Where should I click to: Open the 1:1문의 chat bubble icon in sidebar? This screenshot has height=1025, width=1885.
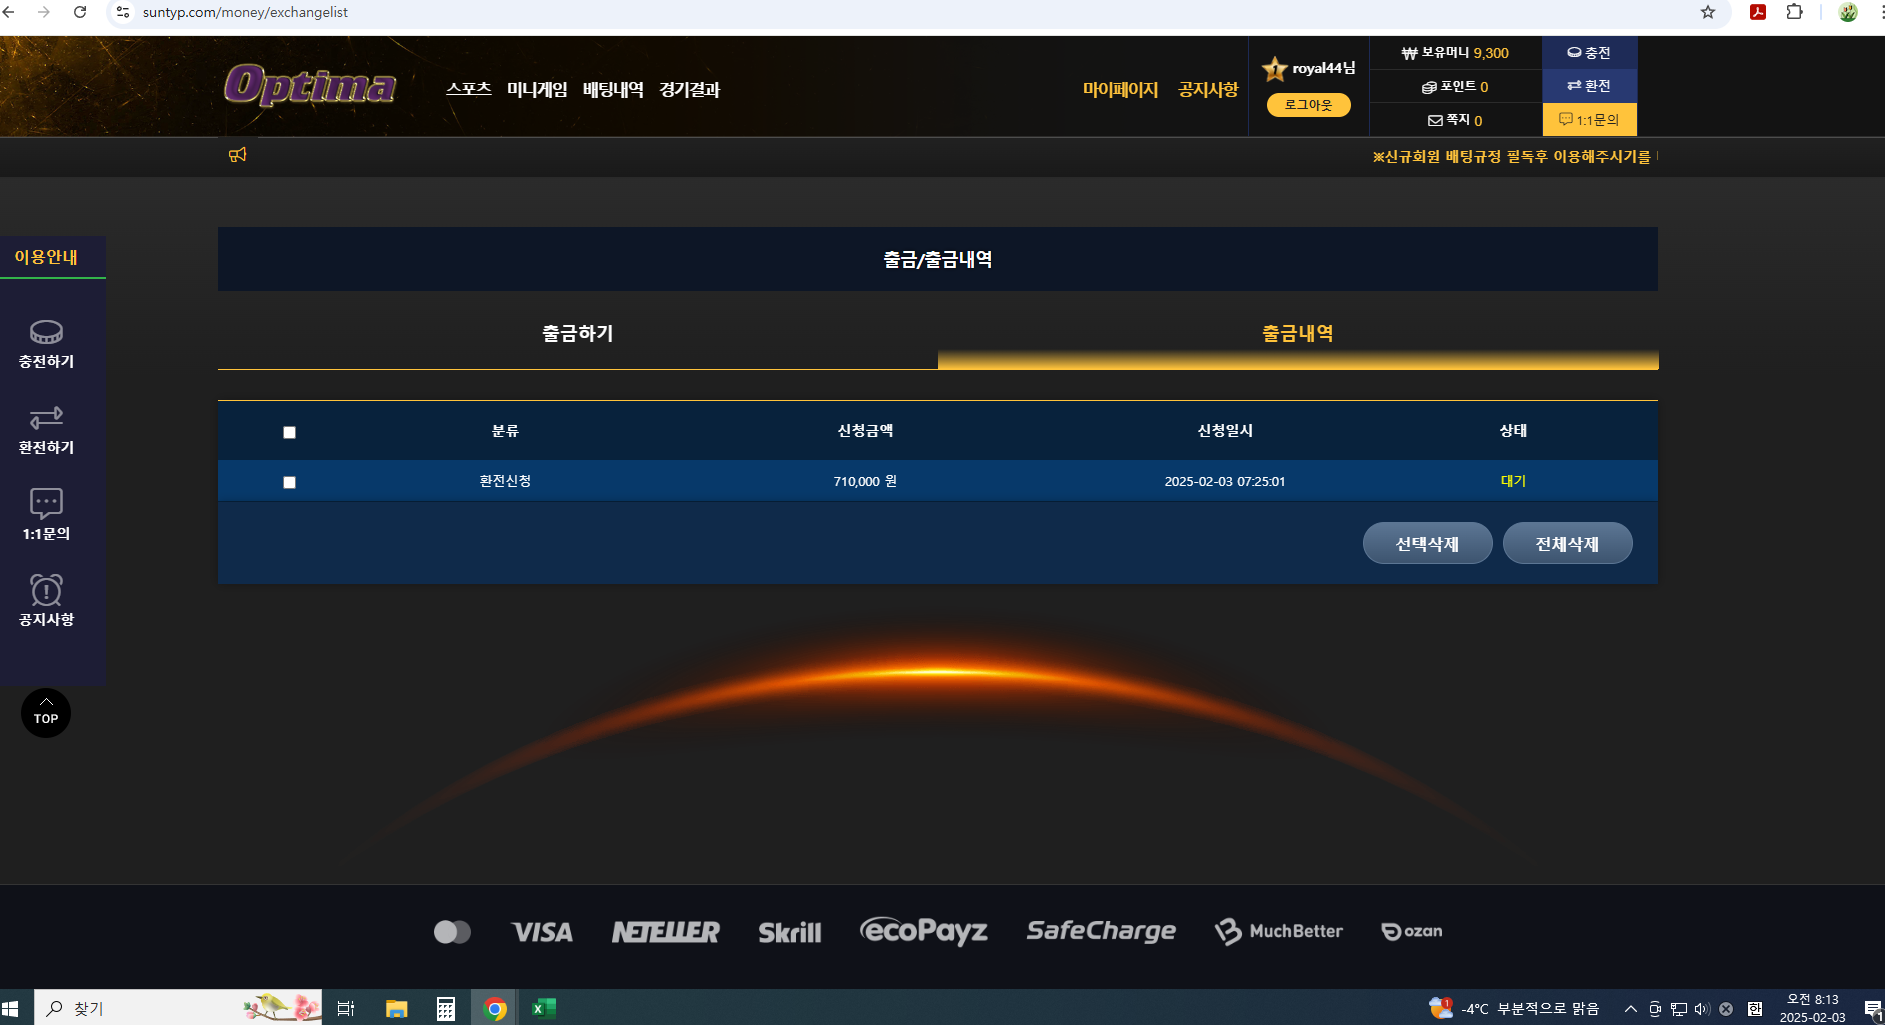click(46, 503)
